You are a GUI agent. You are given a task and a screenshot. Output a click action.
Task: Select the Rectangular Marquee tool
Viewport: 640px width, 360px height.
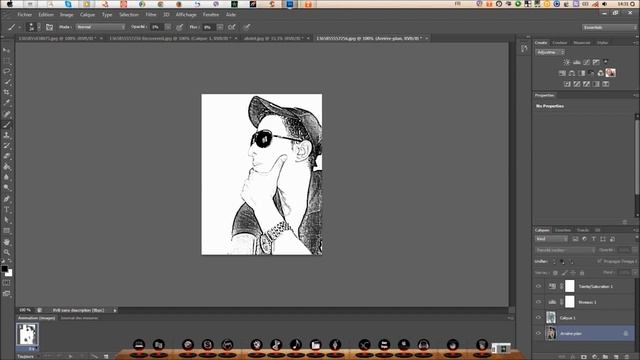[x=7, y=61]
